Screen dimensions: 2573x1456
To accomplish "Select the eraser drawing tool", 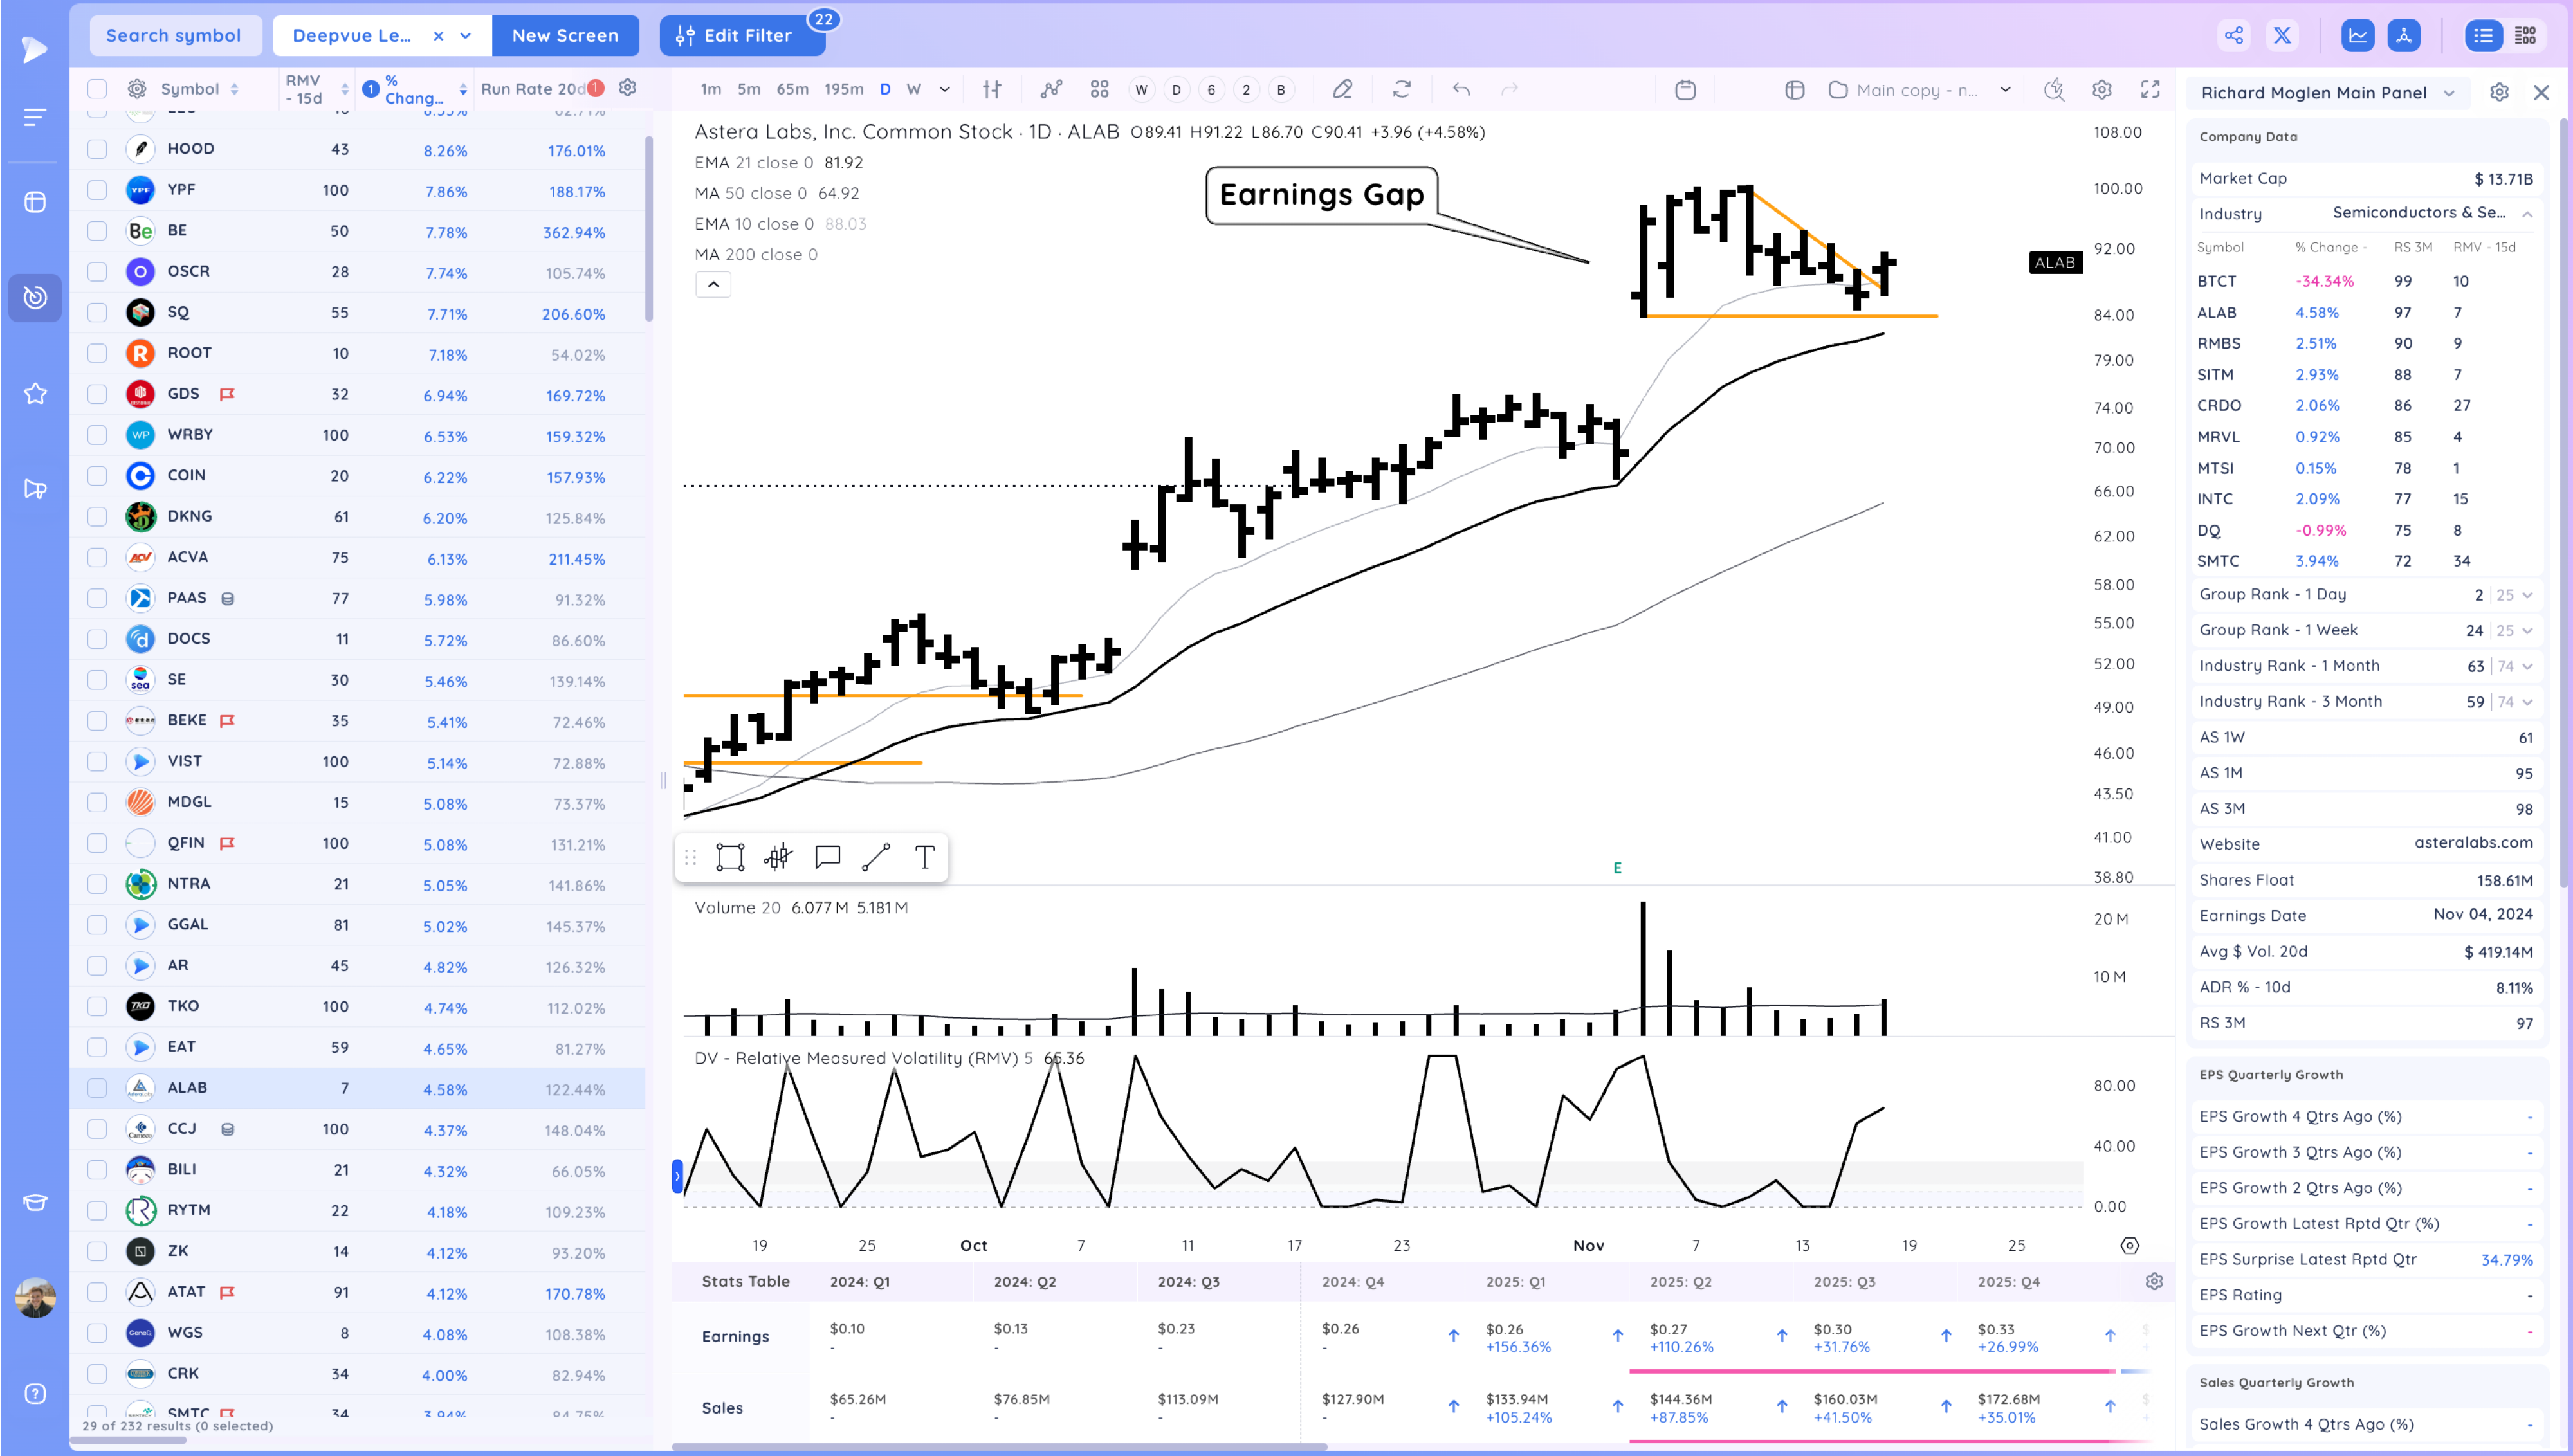I will coord(1343,90).
